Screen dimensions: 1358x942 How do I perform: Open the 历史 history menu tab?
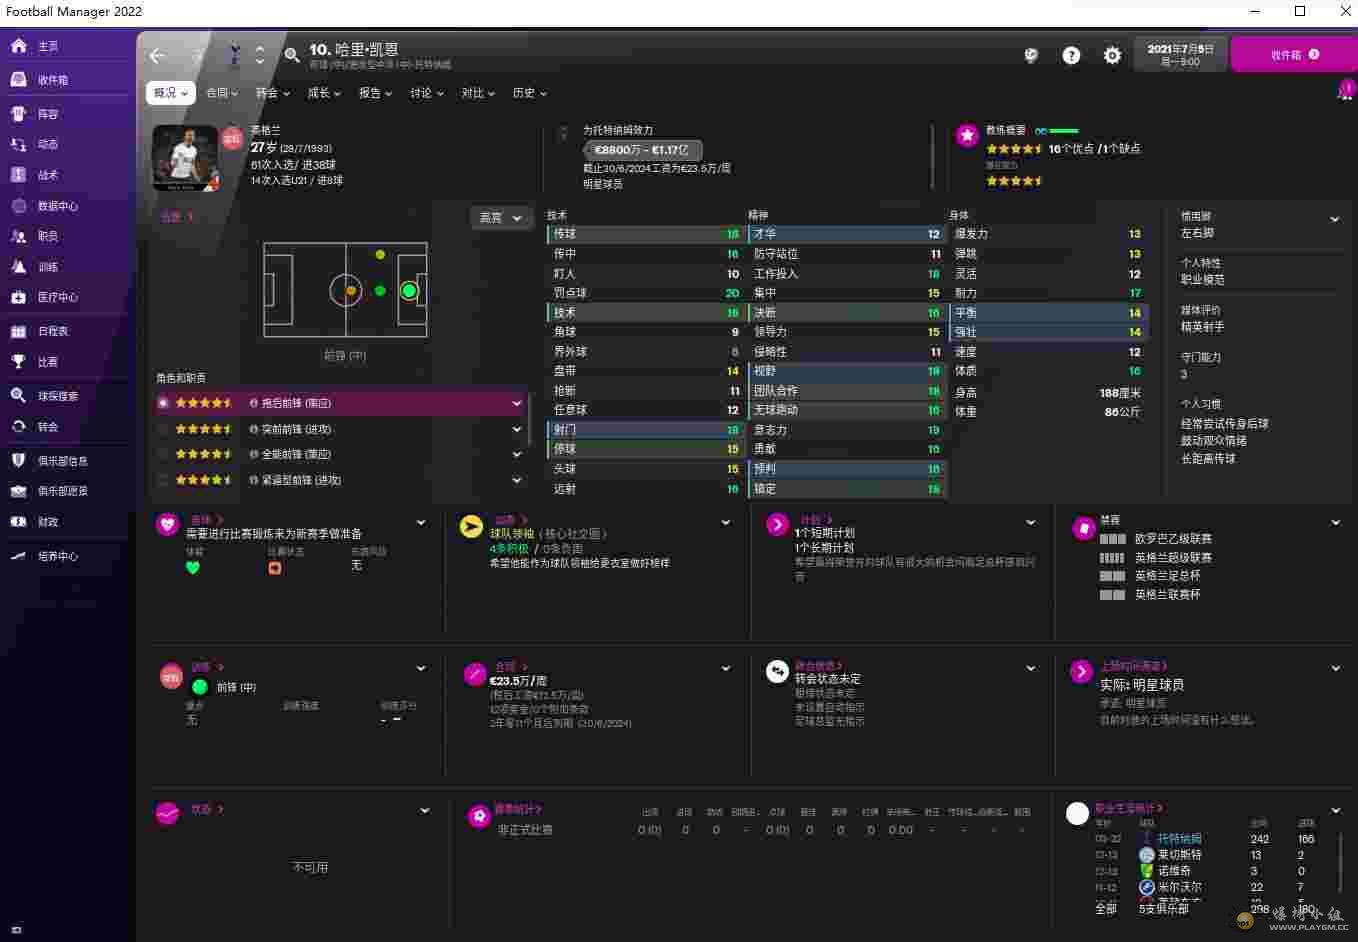[529, 93]
